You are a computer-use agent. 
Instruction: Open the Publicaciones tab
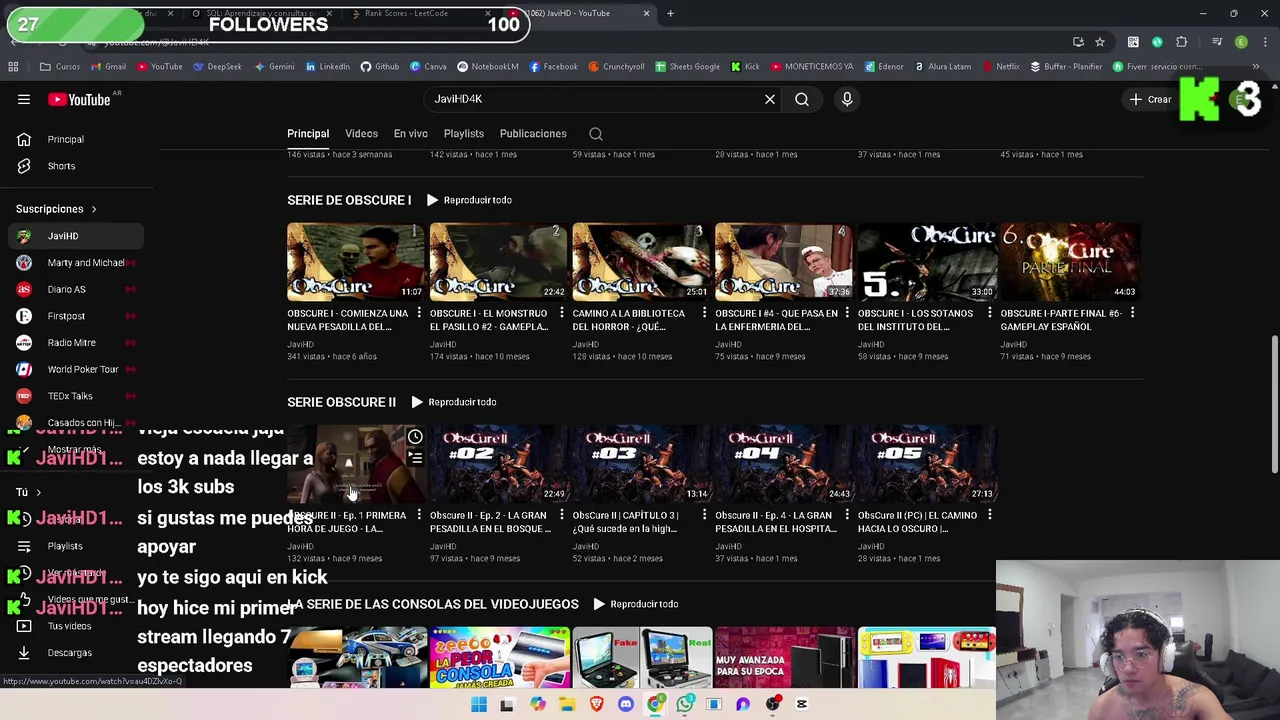[x=533, y=134]
